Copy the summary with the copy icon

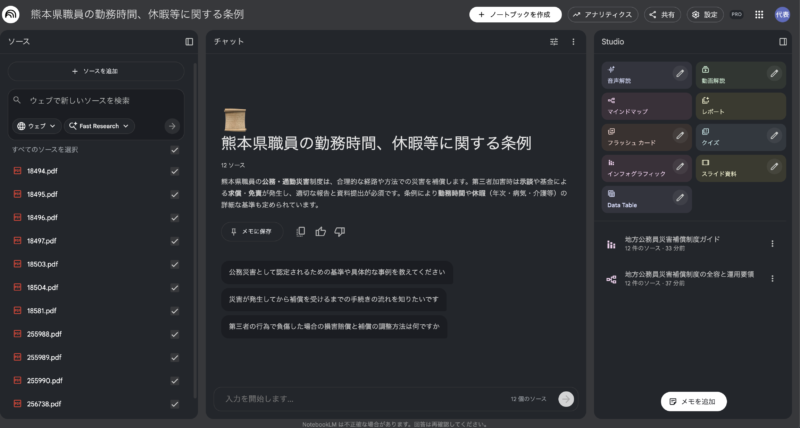point(301,232)
